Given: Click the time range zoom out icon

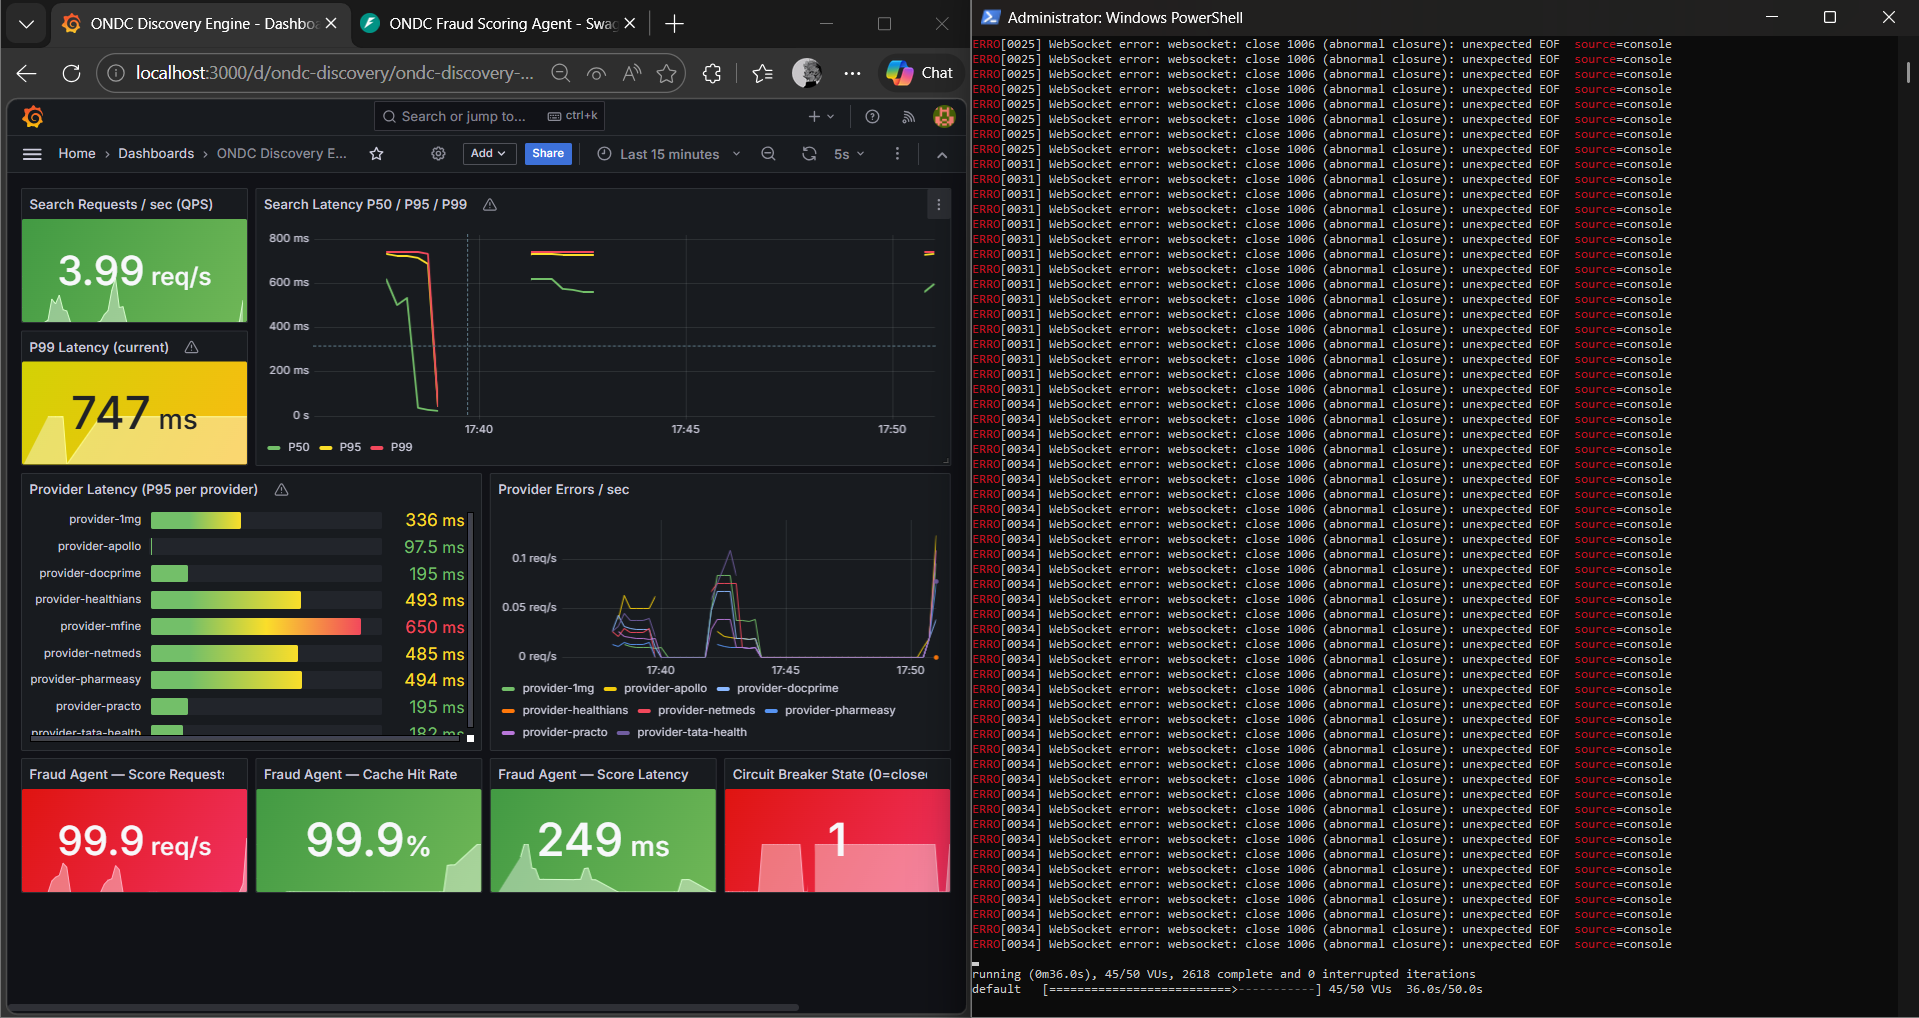Looking at the screenshot, I should (x=768, y=154).
